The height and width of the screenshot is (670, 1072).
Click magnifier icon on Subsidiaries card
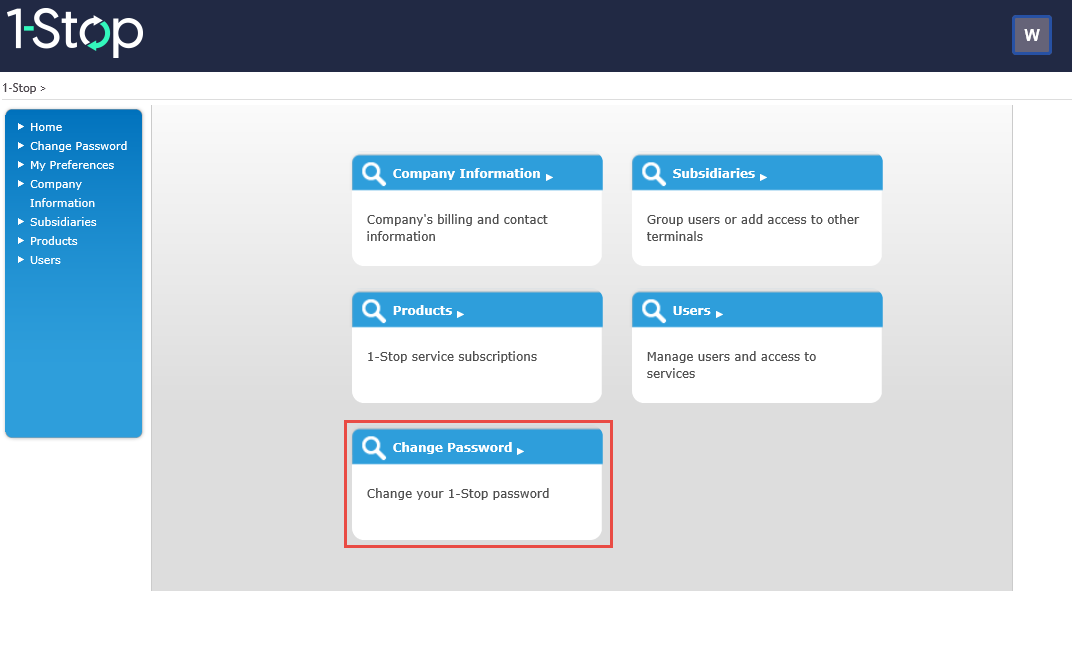[654, 174]
